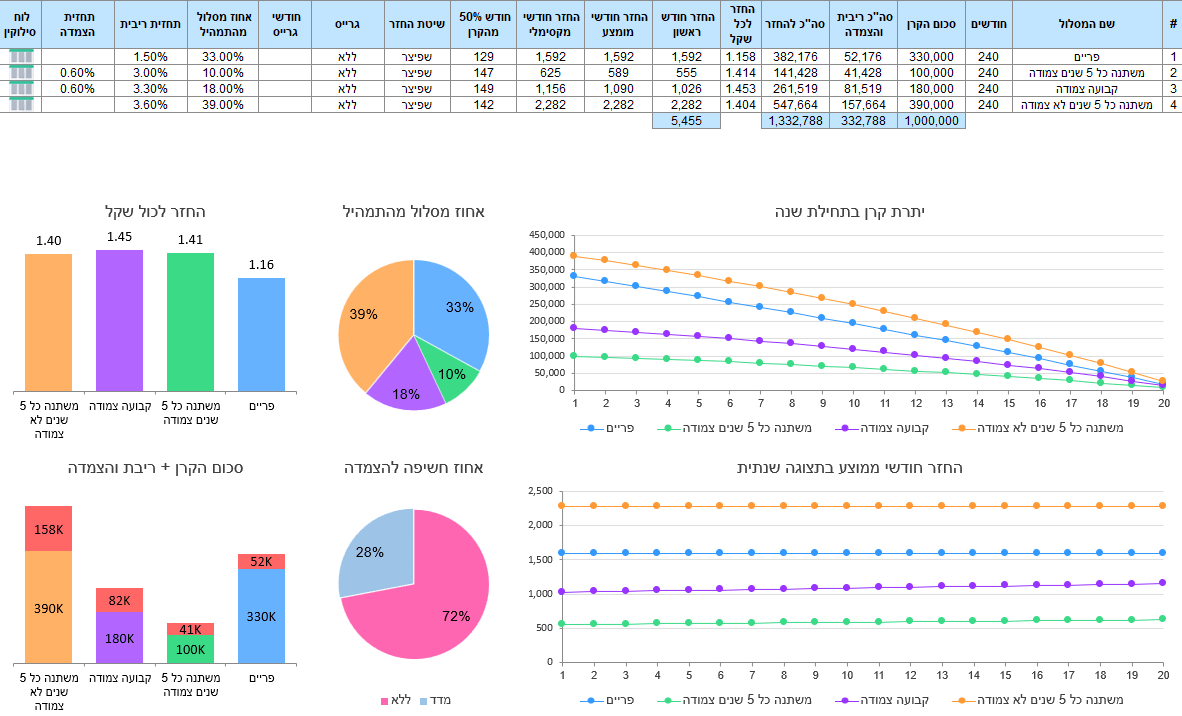Click total interest cell 332,788

pos(863,121)
